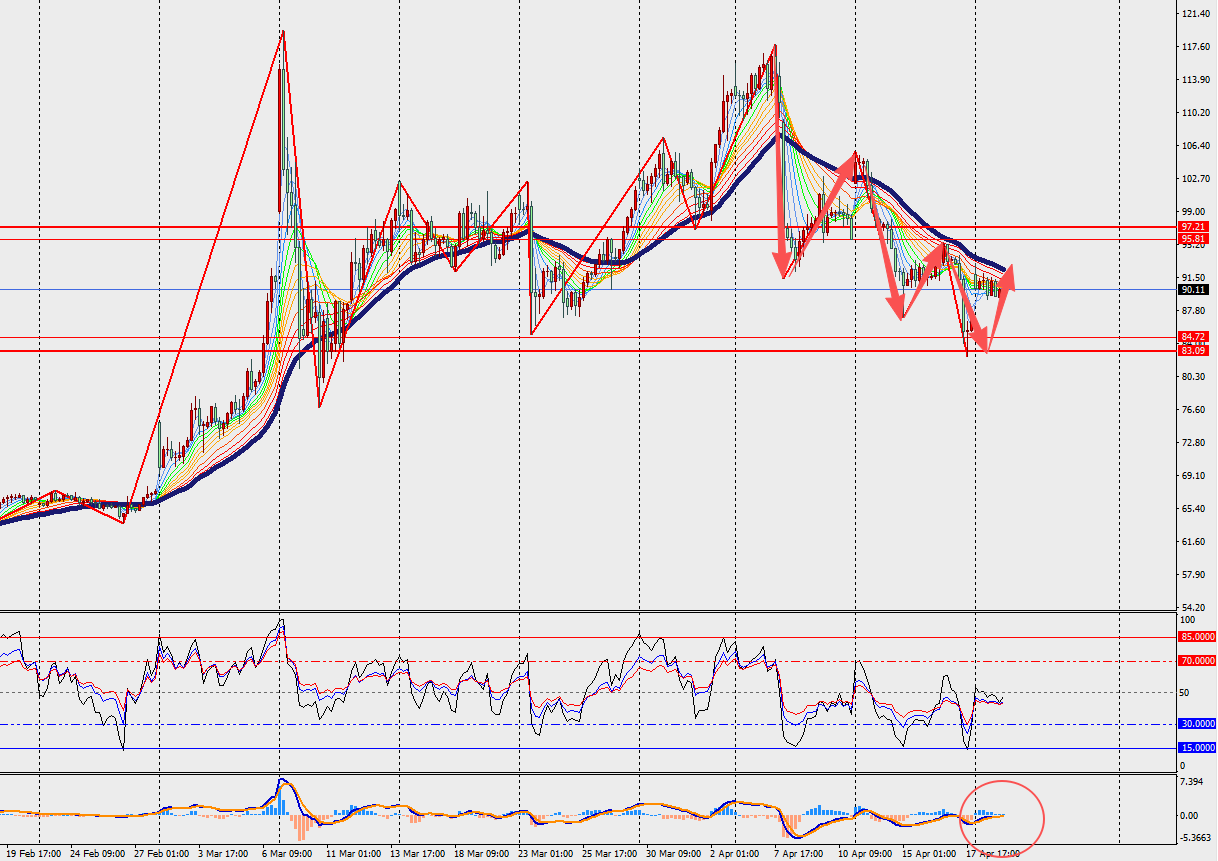Select the 85.0000 oscillator level tag
This screenshot has width=1218, height=861.
click(1197, 637)
